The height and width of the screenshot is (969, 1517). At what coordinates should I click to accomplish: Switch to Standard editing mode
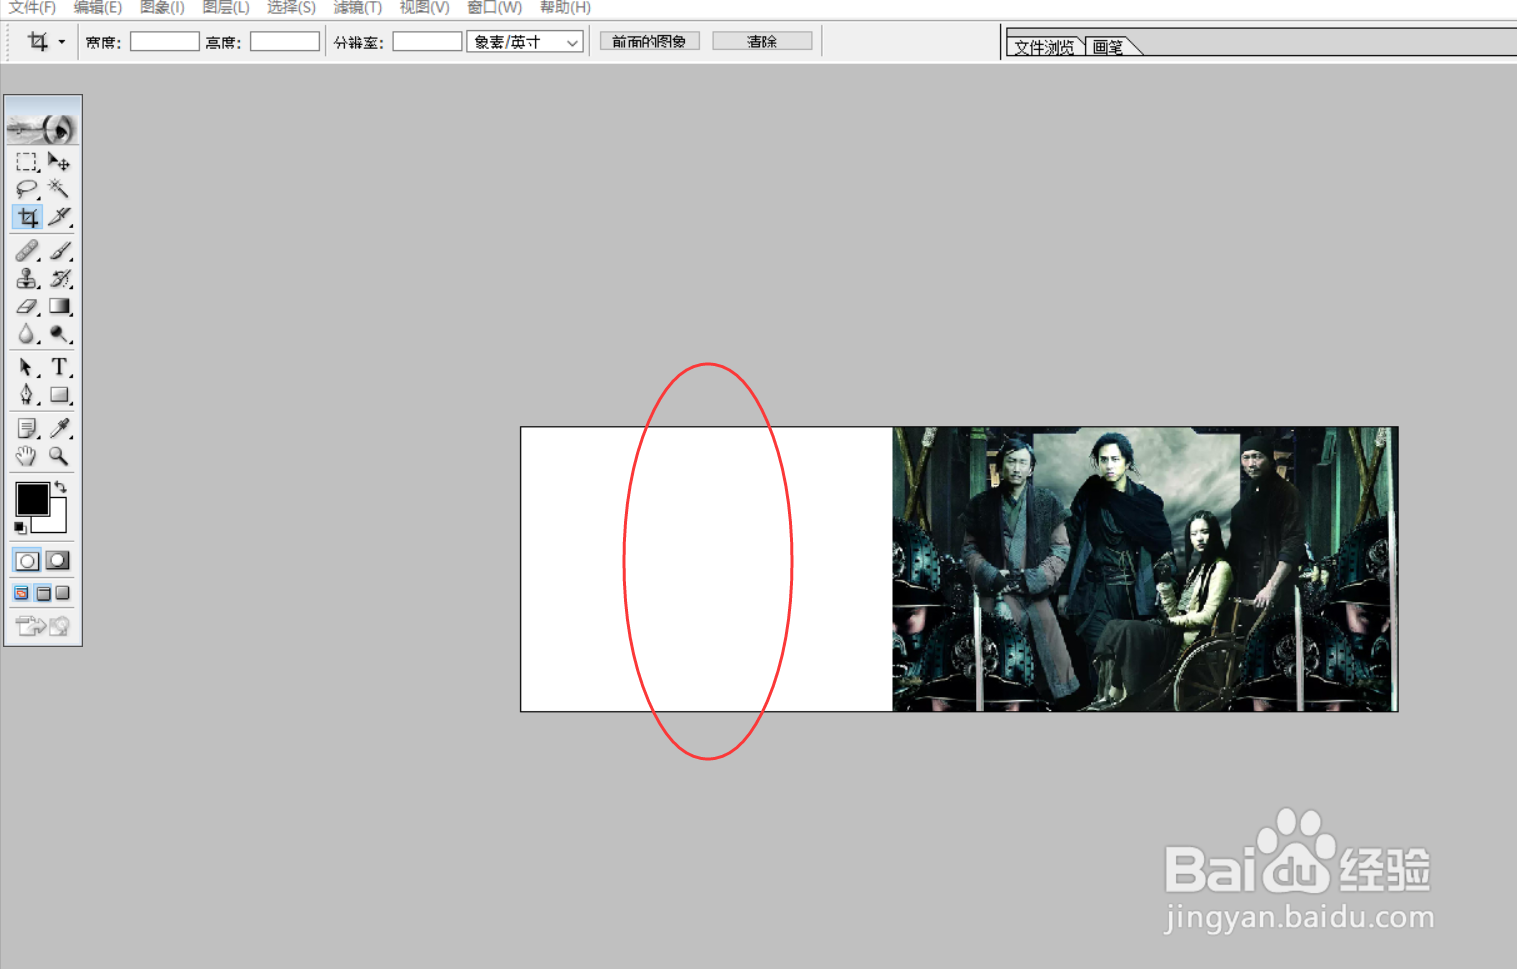coord(27,561)
